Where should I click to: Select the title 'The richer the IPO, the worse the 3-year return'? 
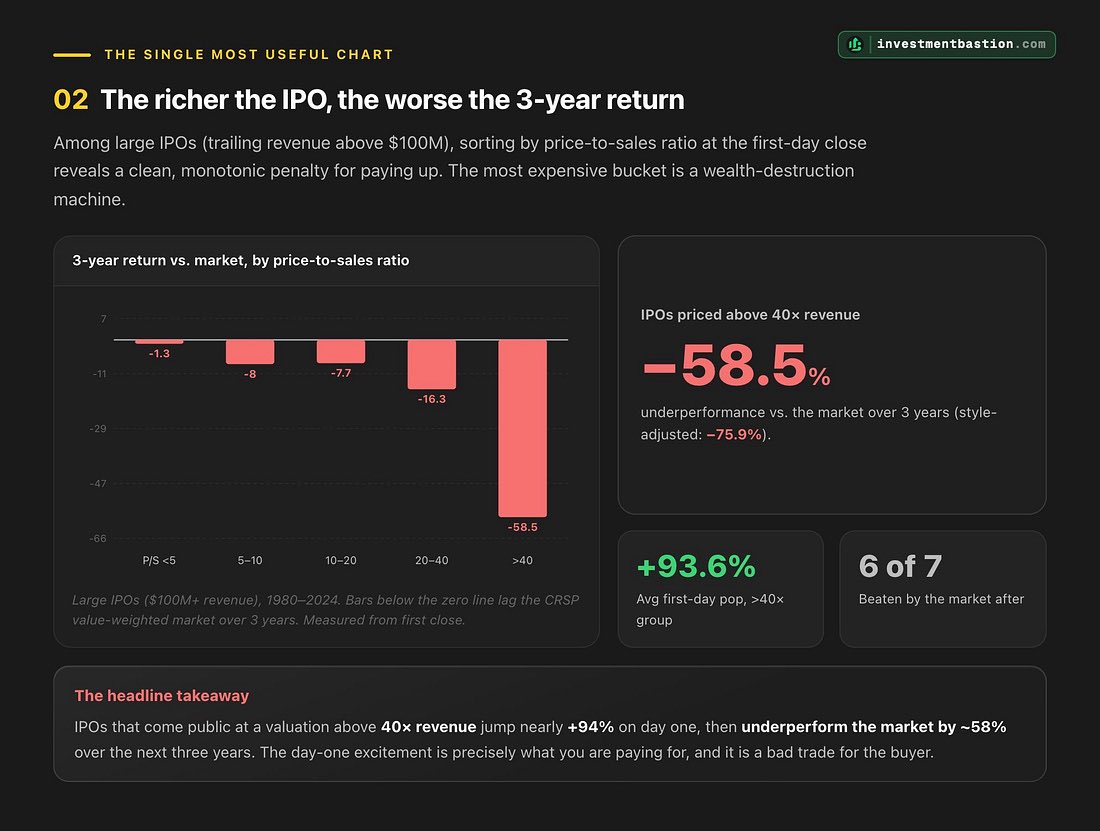point(392,100)
